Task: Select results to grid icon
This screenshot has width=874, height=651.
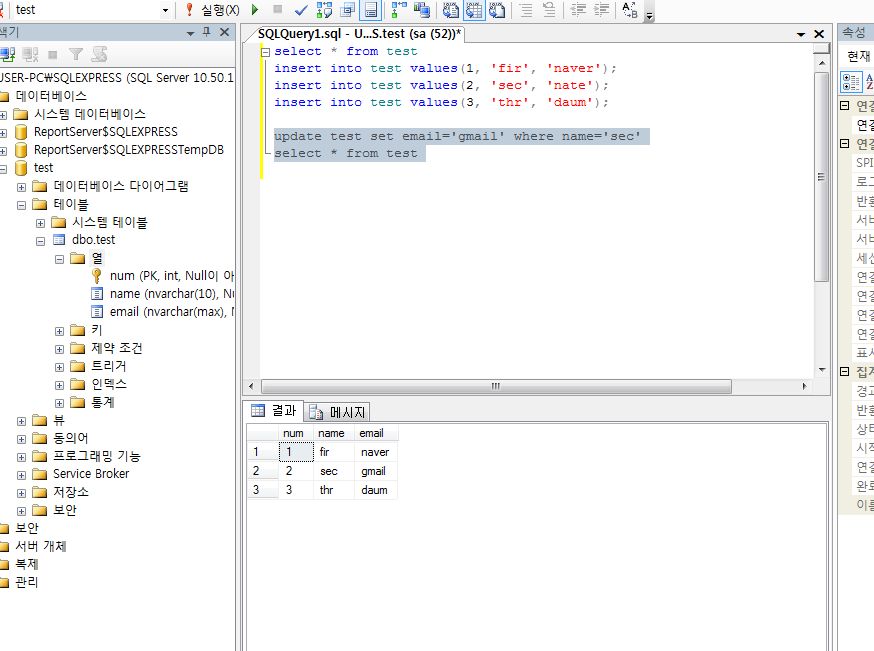Action: tap(474, 9)
